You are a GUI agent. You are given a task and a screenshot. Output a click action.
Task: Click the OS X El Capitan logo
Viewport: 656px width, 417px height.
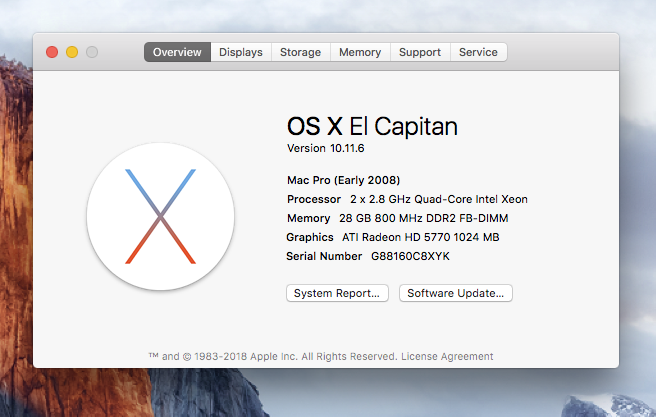tap(161, 216)
